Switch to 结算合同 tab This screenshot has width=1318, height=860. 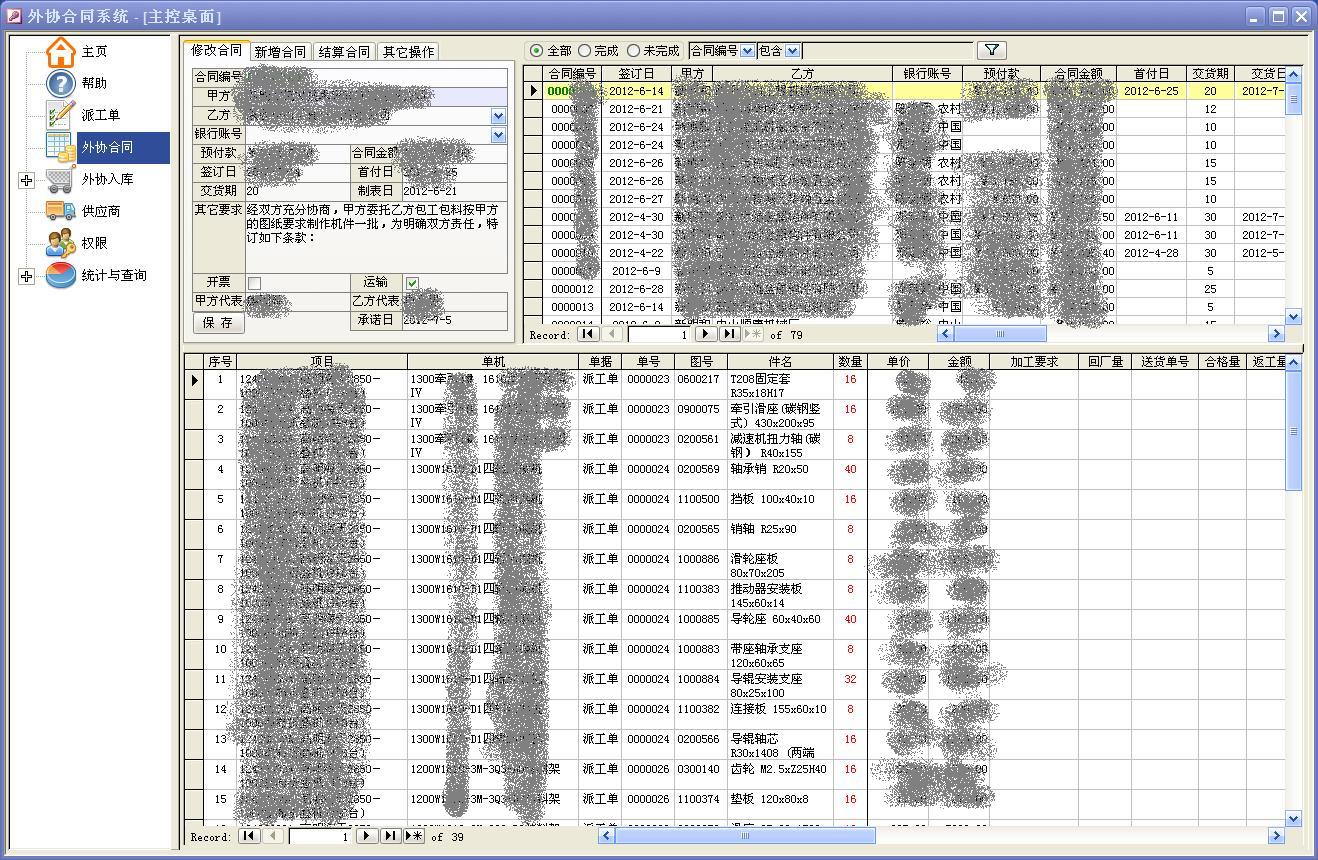point(344,52)
